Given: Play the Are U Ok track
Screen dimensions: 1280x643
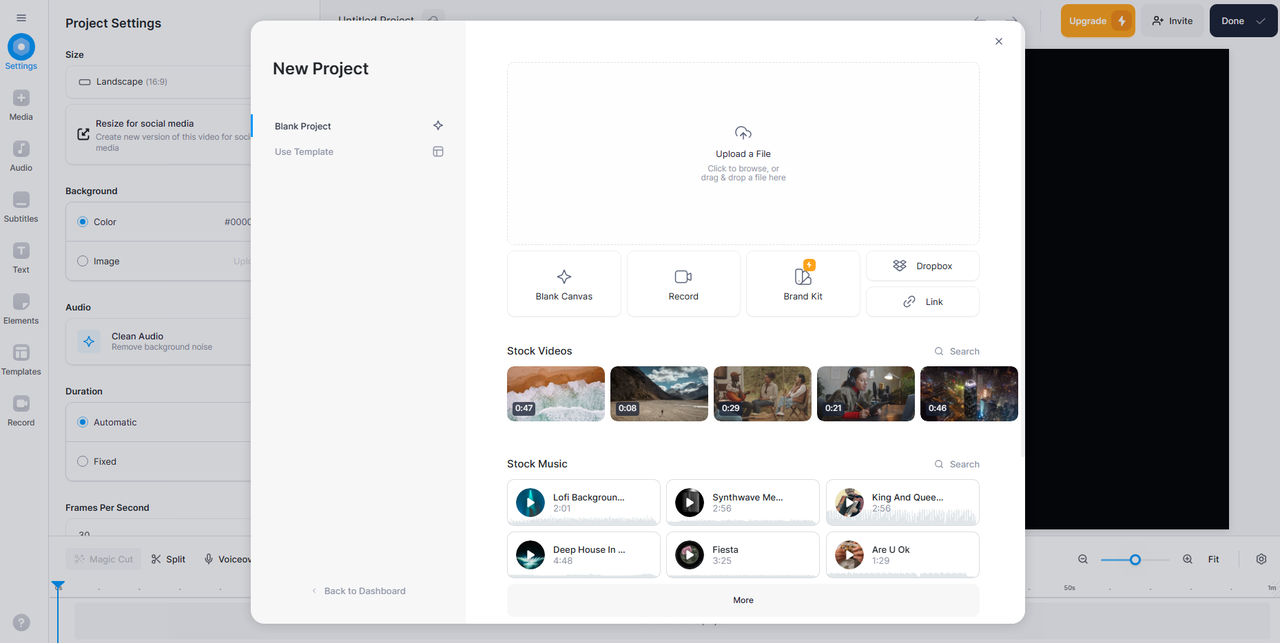Looking at the screenshot, I should pos(849,555).
